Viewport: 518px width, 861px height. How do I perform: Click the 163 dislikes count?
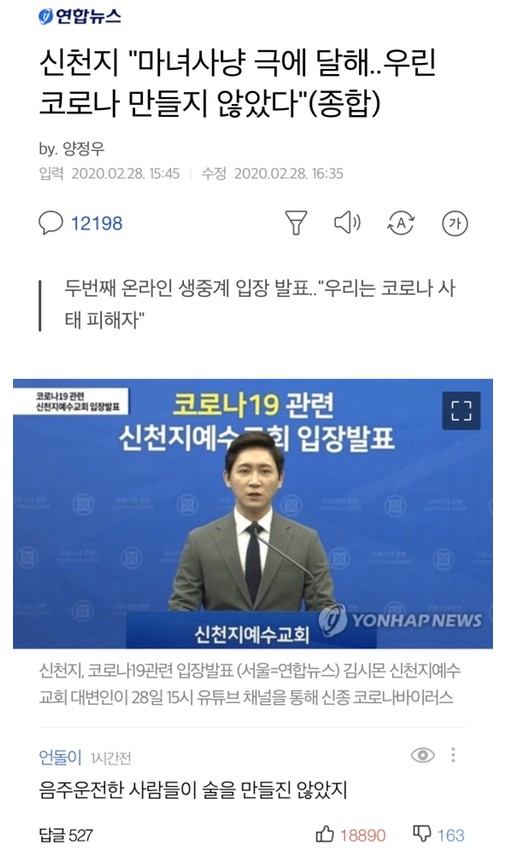(451, 835)
